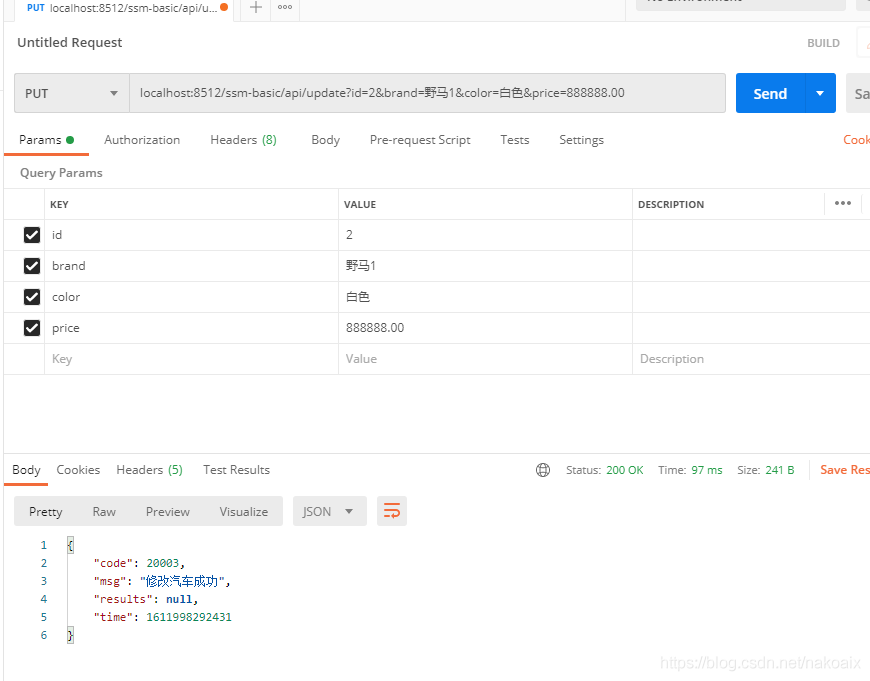Toggle the wrap lines icon in response
The image size is (870, 681).
click(392, 511)
